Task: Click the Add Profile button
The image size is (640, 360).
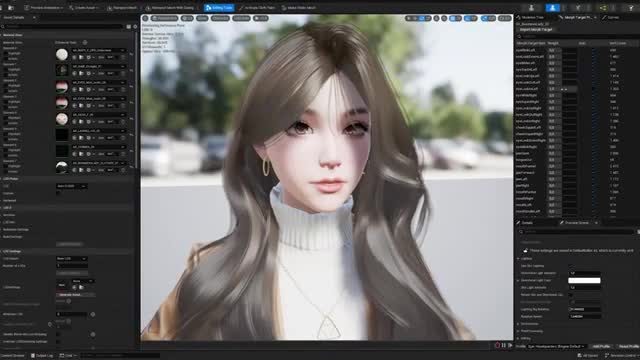Action: pyautogui.click(x=601, y=346)
